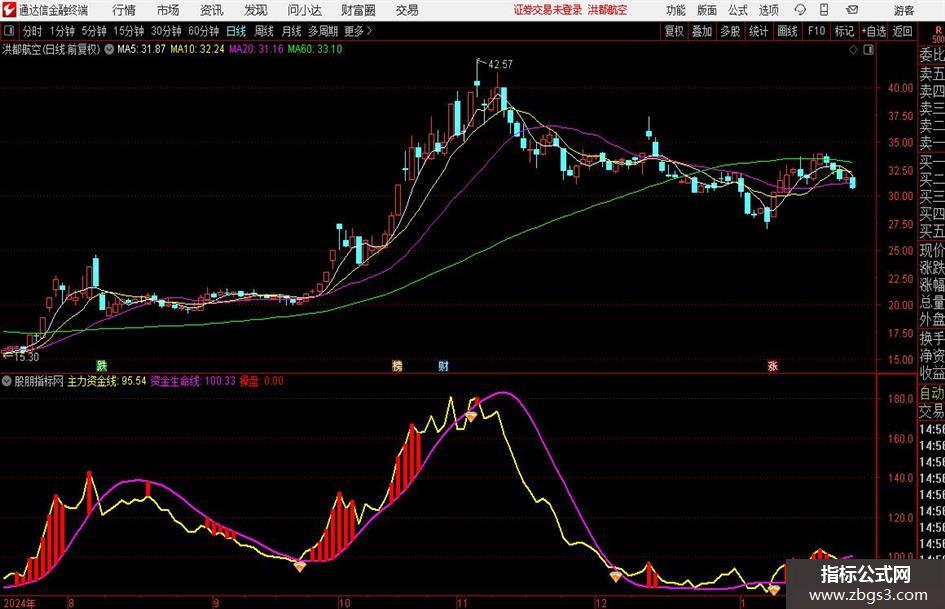Click the MA20: 31.16 label
Image resolution: width=945 pixels, height=609 pixels.
pos(256,49)
